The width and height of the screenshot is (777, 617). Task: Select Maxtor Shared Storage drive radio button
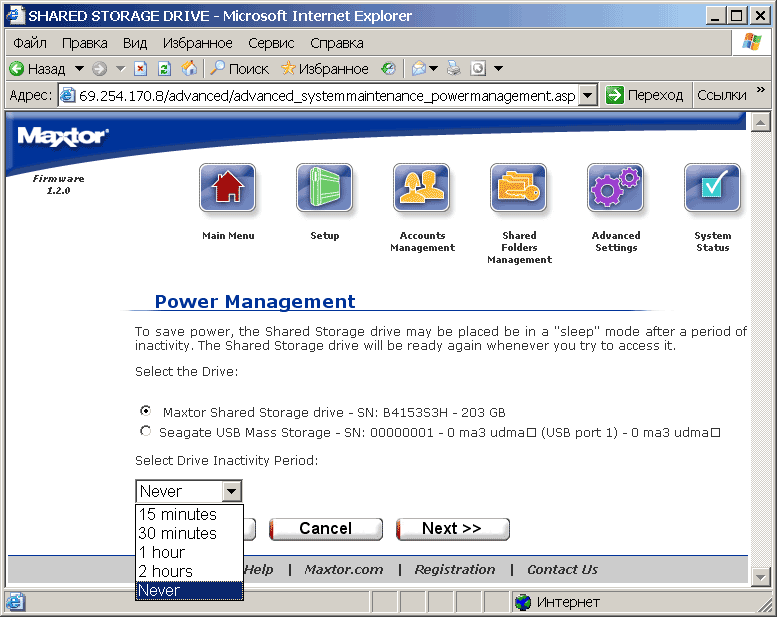tap(145, 411)
